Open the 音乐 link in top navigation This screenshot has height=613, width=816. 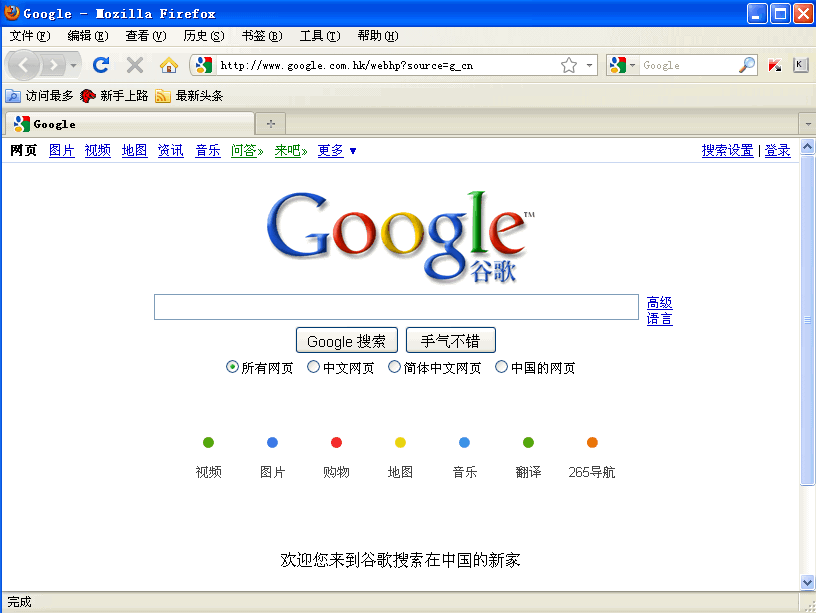[x=208, y=151]
